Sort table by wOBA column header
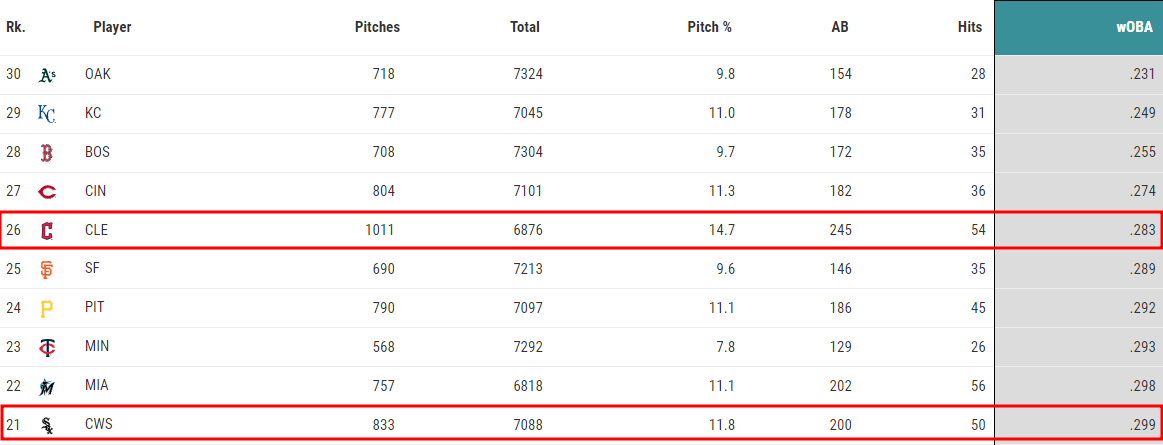 point(1134,27)
